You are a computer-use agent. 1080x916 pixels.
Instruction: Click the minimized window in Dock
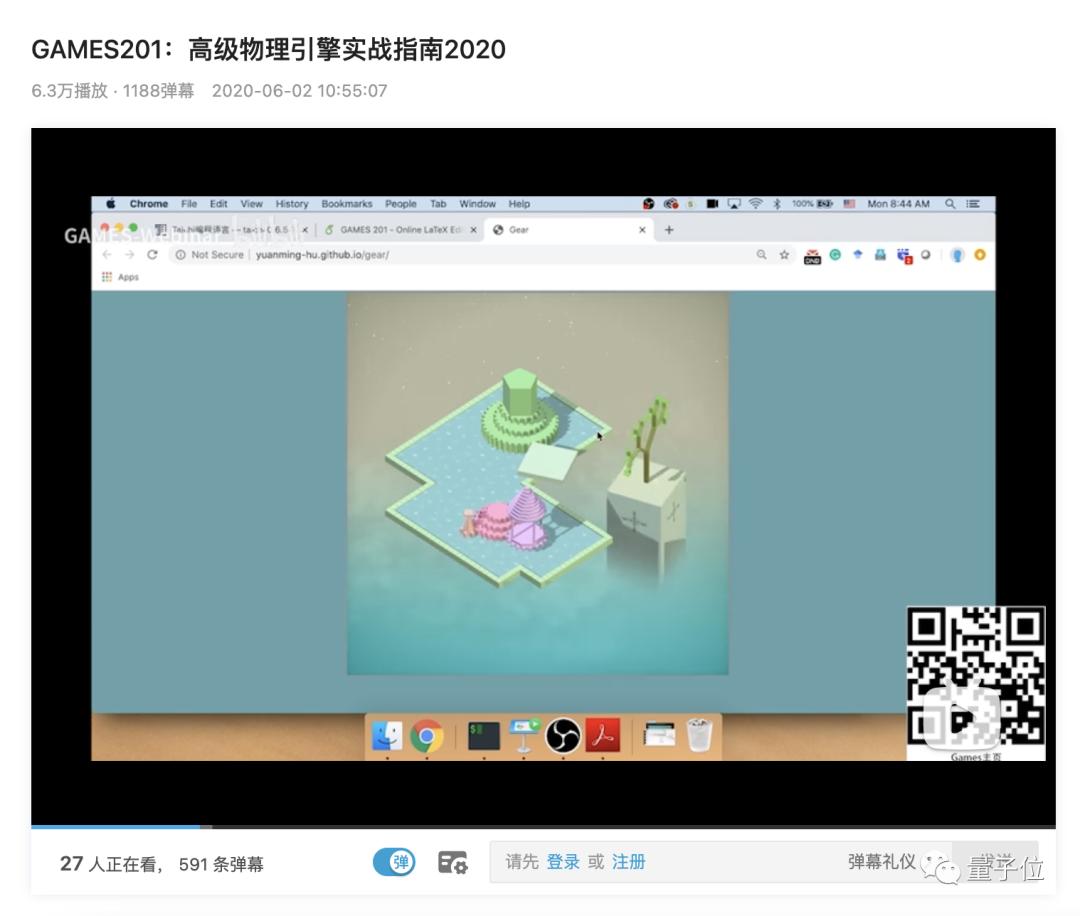click(659, 735)
